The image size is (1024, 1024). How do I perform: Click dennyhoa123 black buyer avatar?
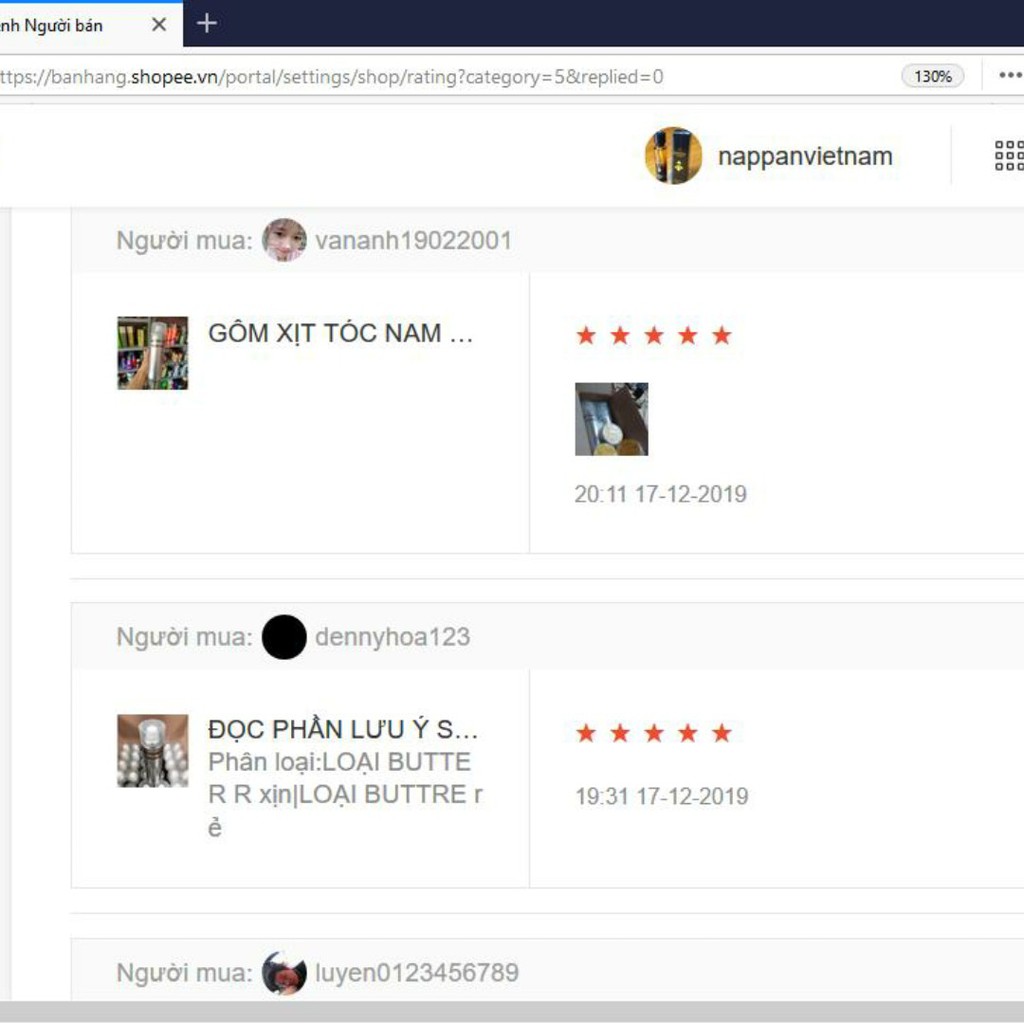tap(284, 637)
